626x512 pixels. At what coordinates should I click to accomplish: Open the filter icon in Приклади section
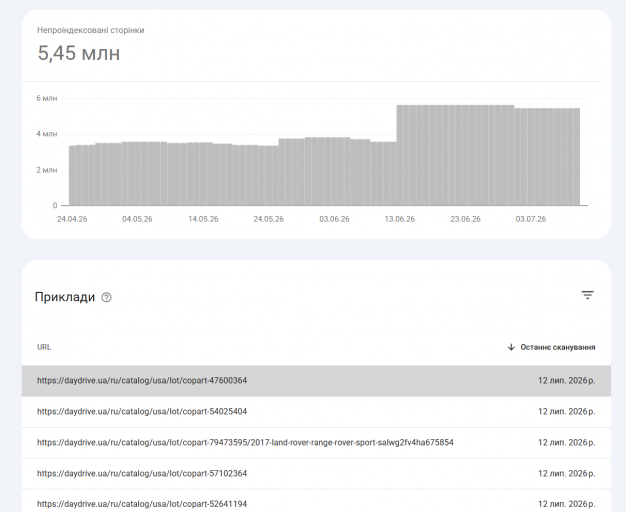587,295
